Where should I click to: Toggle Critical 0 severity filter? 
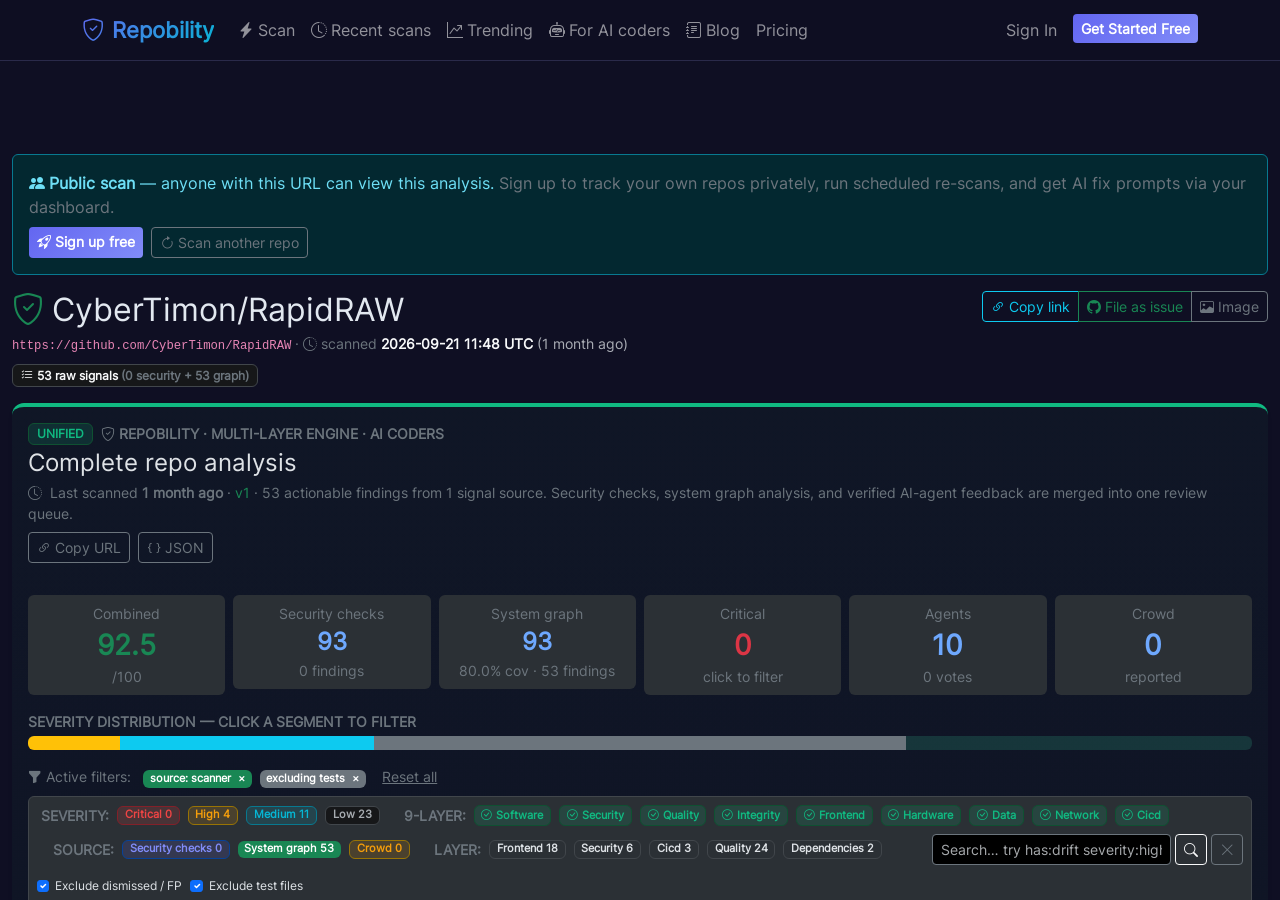point(148,815)
